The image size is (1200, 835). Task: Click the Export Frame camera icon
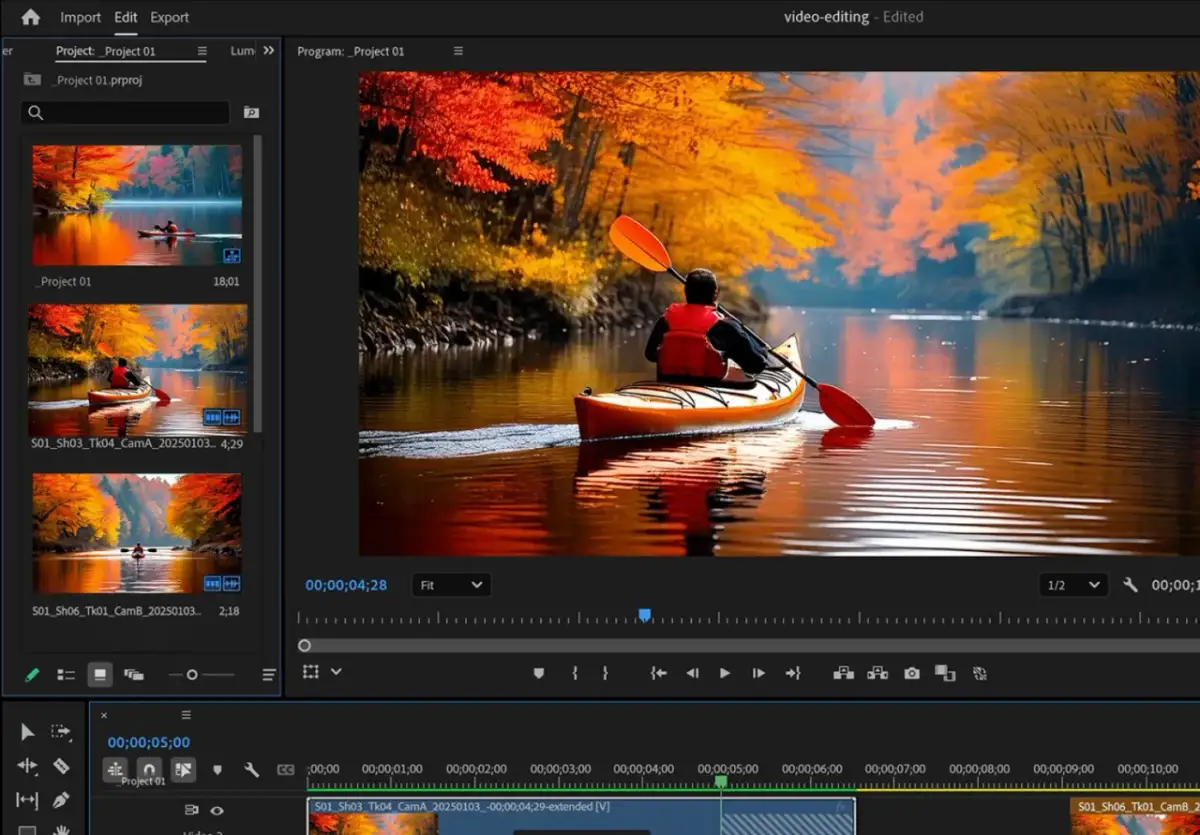(x=911, y=673)
